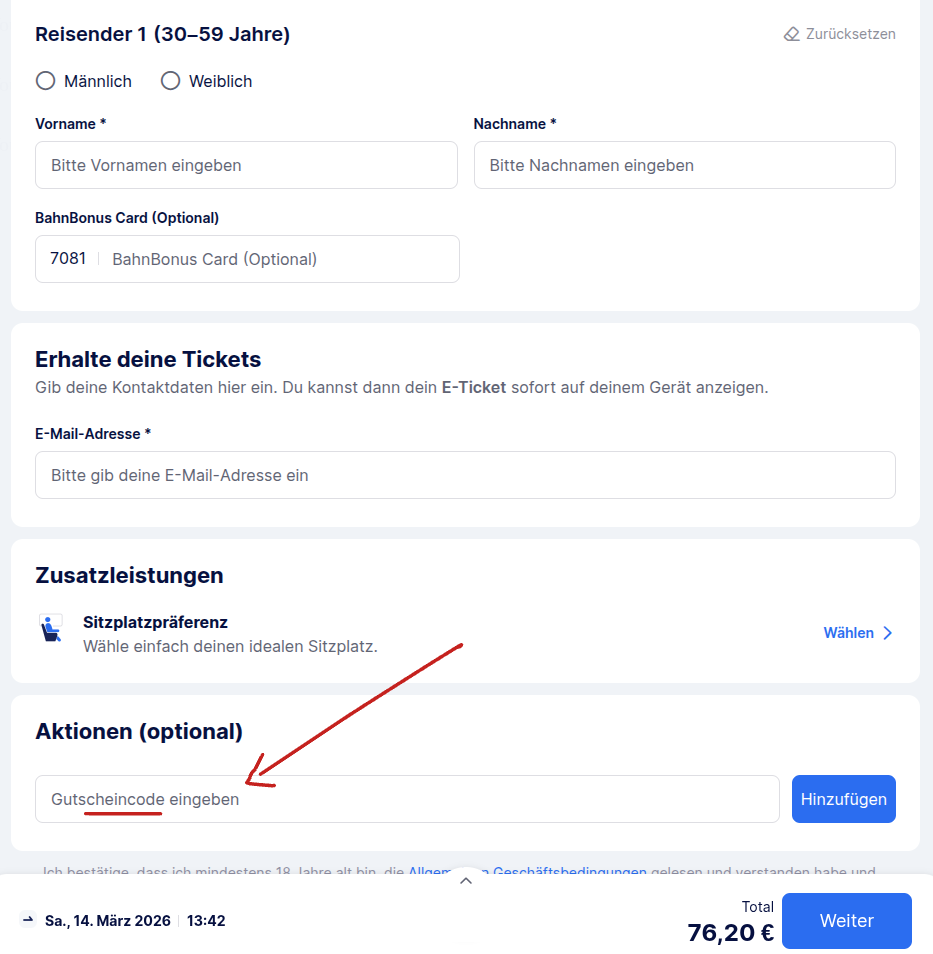Select the 7081 prefix in BahnBonus field
This screenshot has height=954, width=933.
[x=67, y=258]
